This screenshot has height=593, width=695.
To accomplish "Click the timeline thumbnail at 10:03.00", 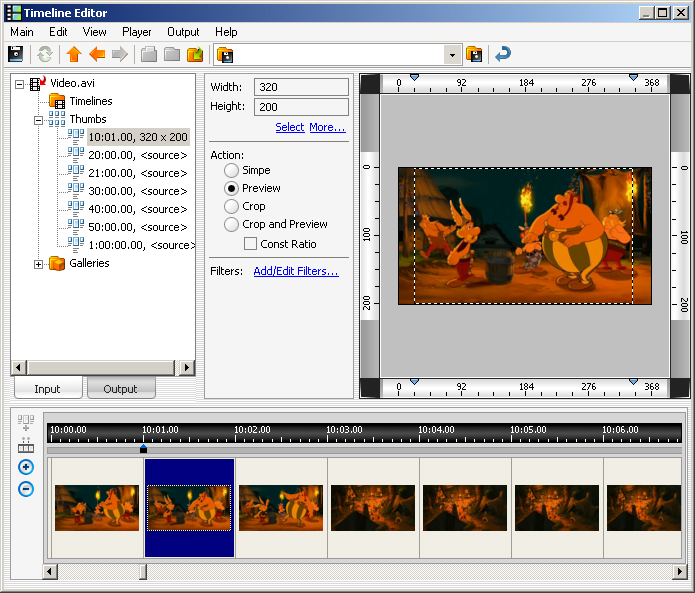I will click(x=373, y=508).
